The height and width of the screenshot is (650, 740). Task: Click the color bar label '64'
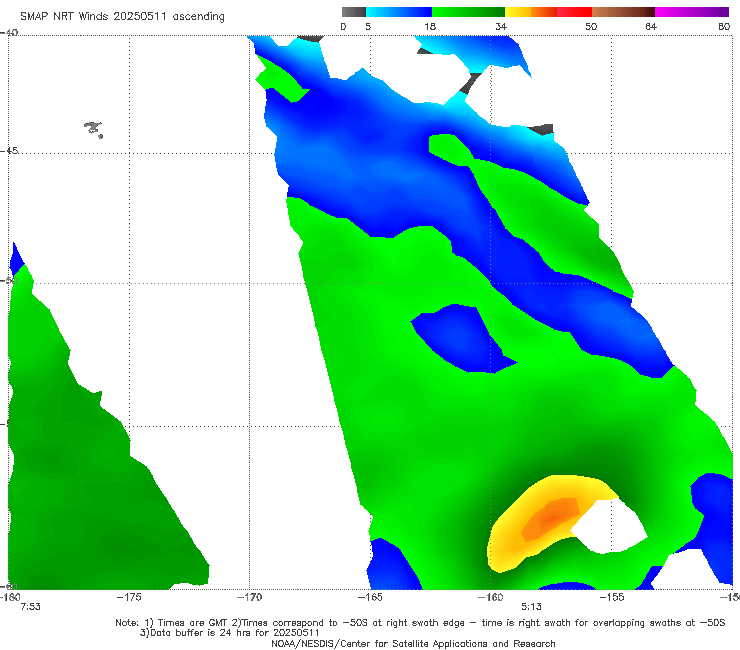pyautogui.click(x=651, y=26)
